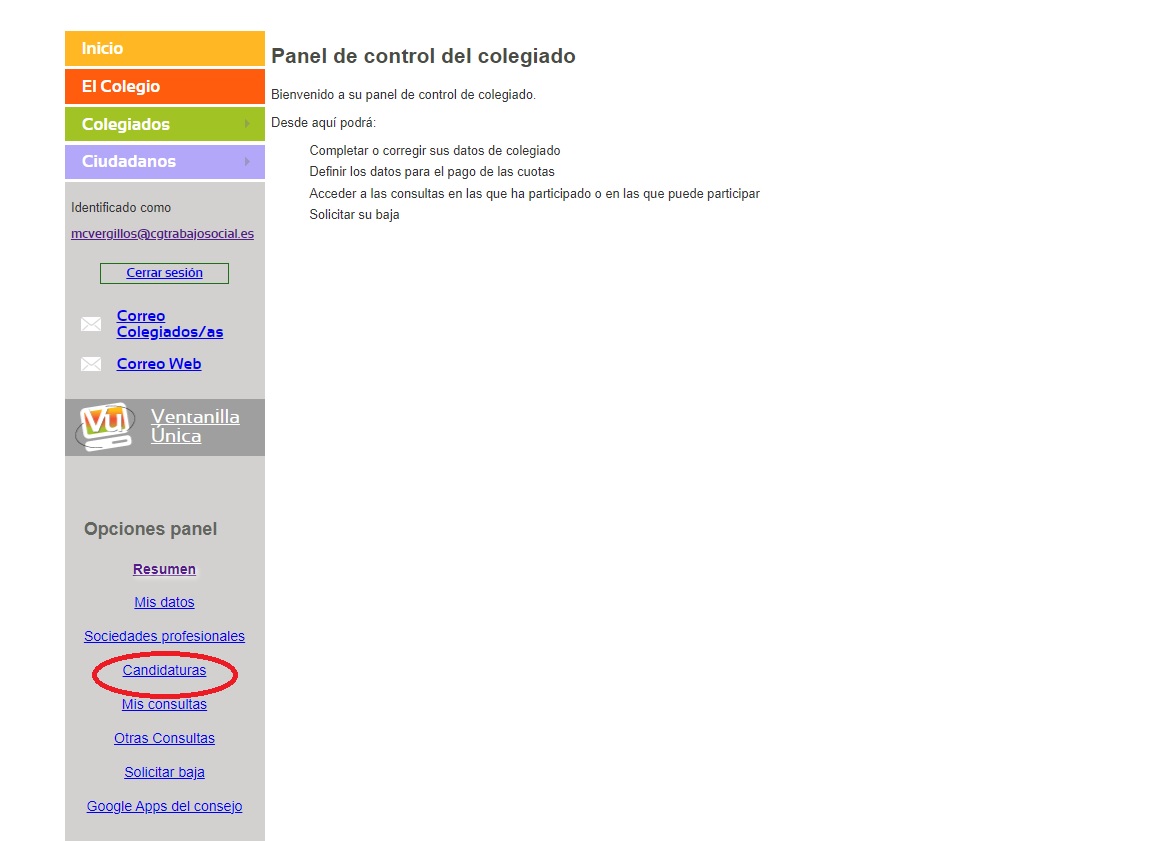Open the Mis consultas link
This screenshot has height=841, width=1152.
point(164,704)
